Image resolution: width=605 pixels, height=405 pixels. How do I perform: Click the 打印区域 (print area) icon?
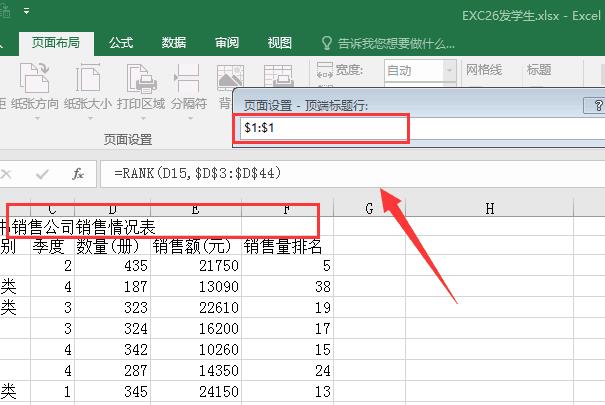point(141,88)
